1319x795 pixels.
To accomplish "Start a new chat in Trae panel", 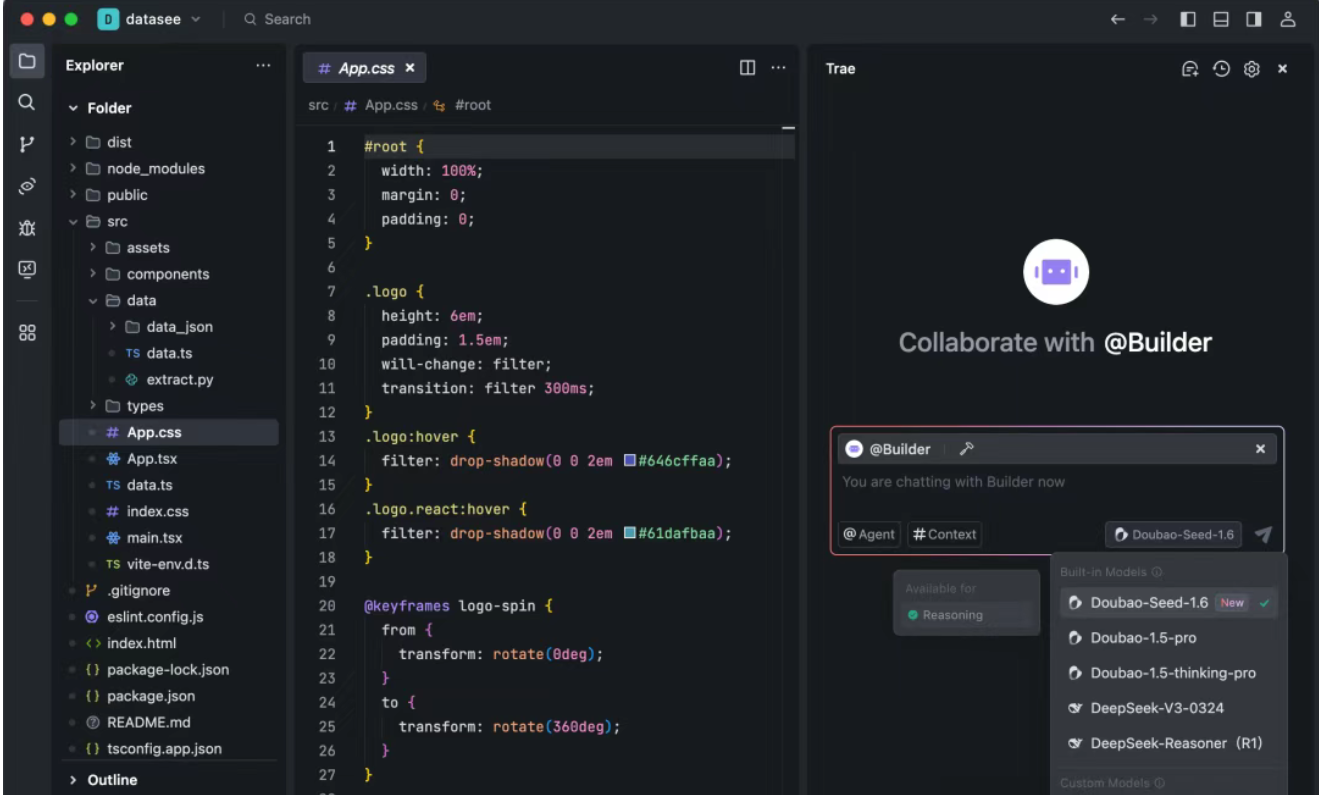I will (1190, 69).
